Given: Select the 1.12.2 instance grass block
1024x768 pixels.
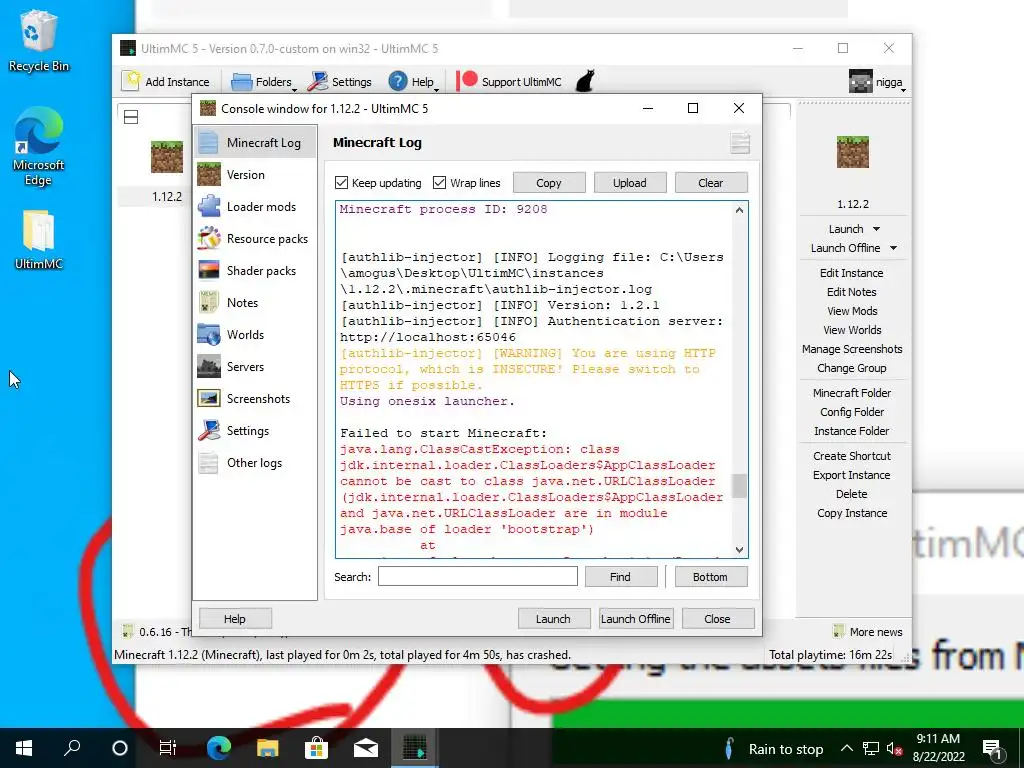Looking at the screenshot, I should coord(167,157).
